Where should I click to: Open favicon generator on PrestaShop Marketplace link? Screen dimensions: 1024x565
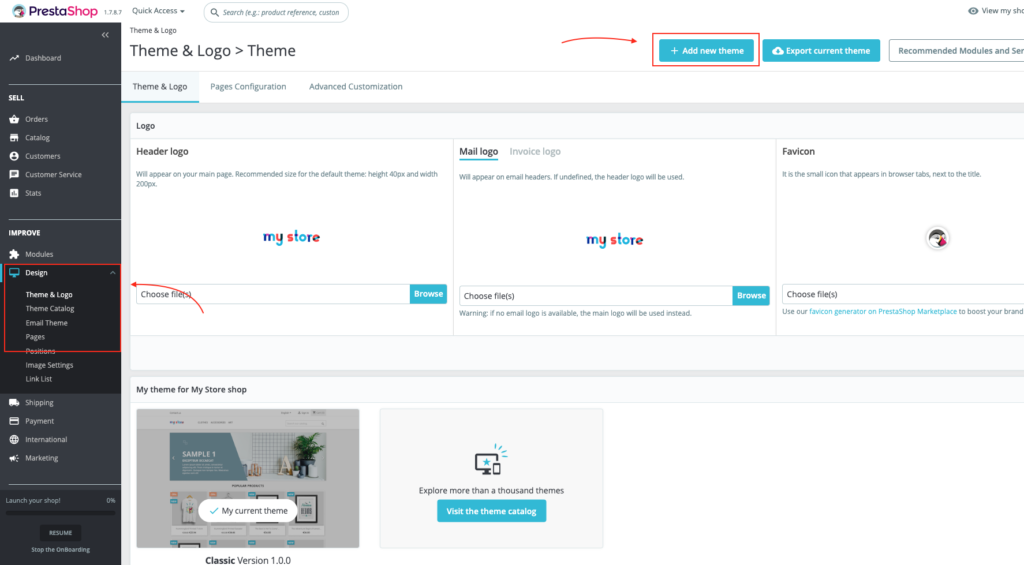point(883,312)
